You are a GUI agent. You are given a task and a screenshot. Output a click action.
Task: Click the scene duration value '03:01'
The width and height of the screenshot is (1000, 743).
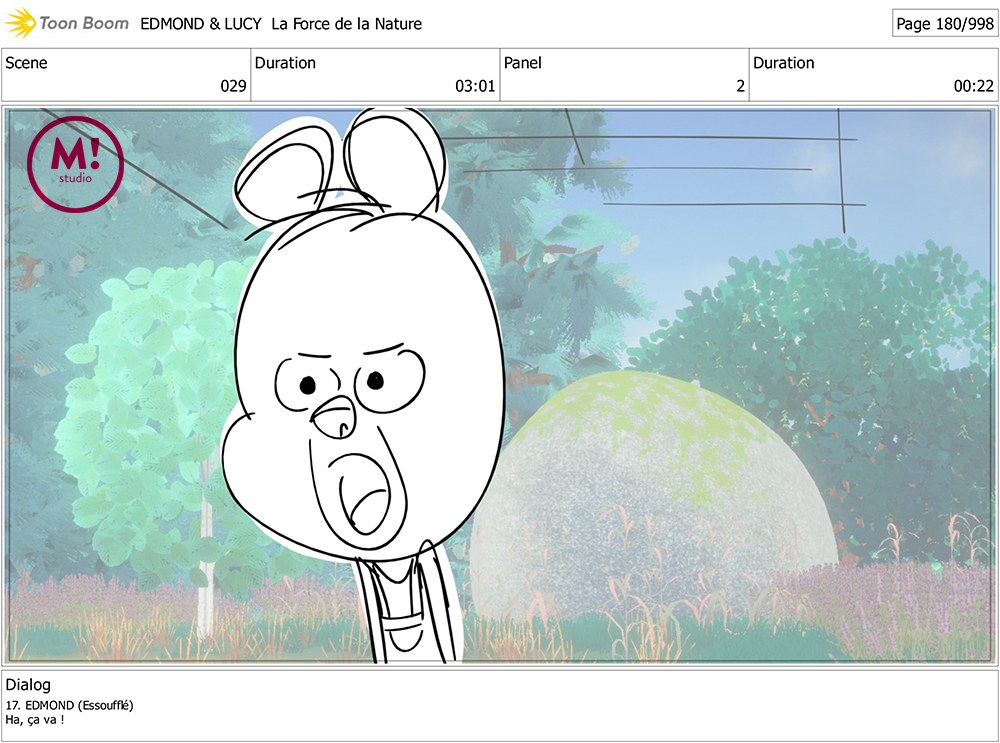click(475, 86)
